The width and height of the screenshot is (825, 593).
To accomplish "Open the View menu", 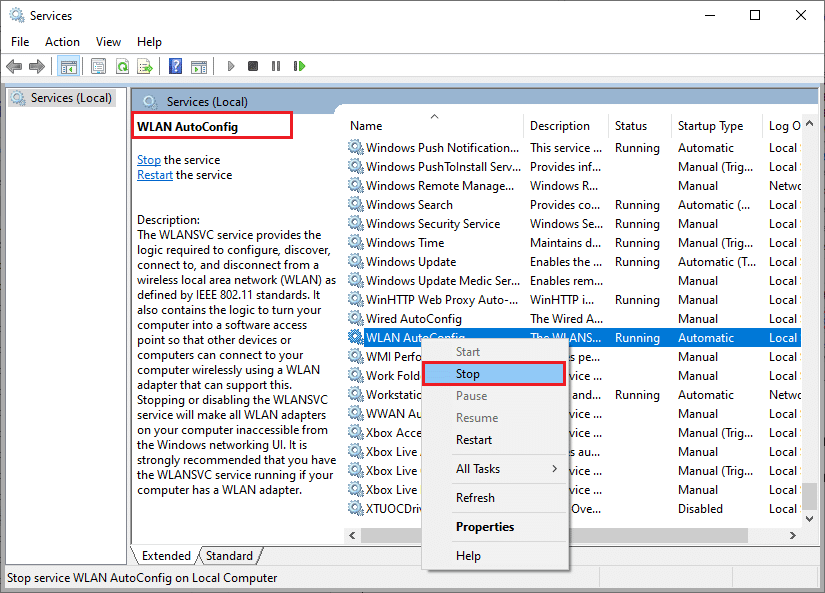I will coord(108,42).
